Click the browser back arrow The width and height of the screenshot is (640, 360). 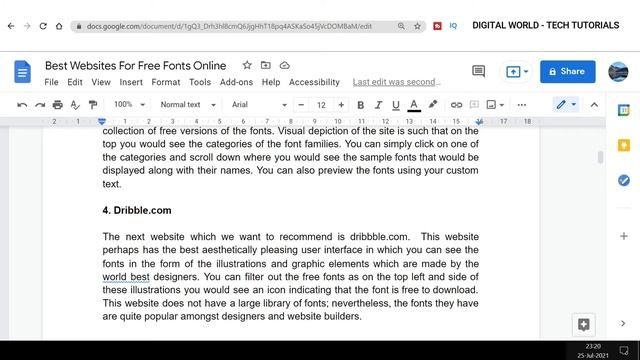(11, 26)
